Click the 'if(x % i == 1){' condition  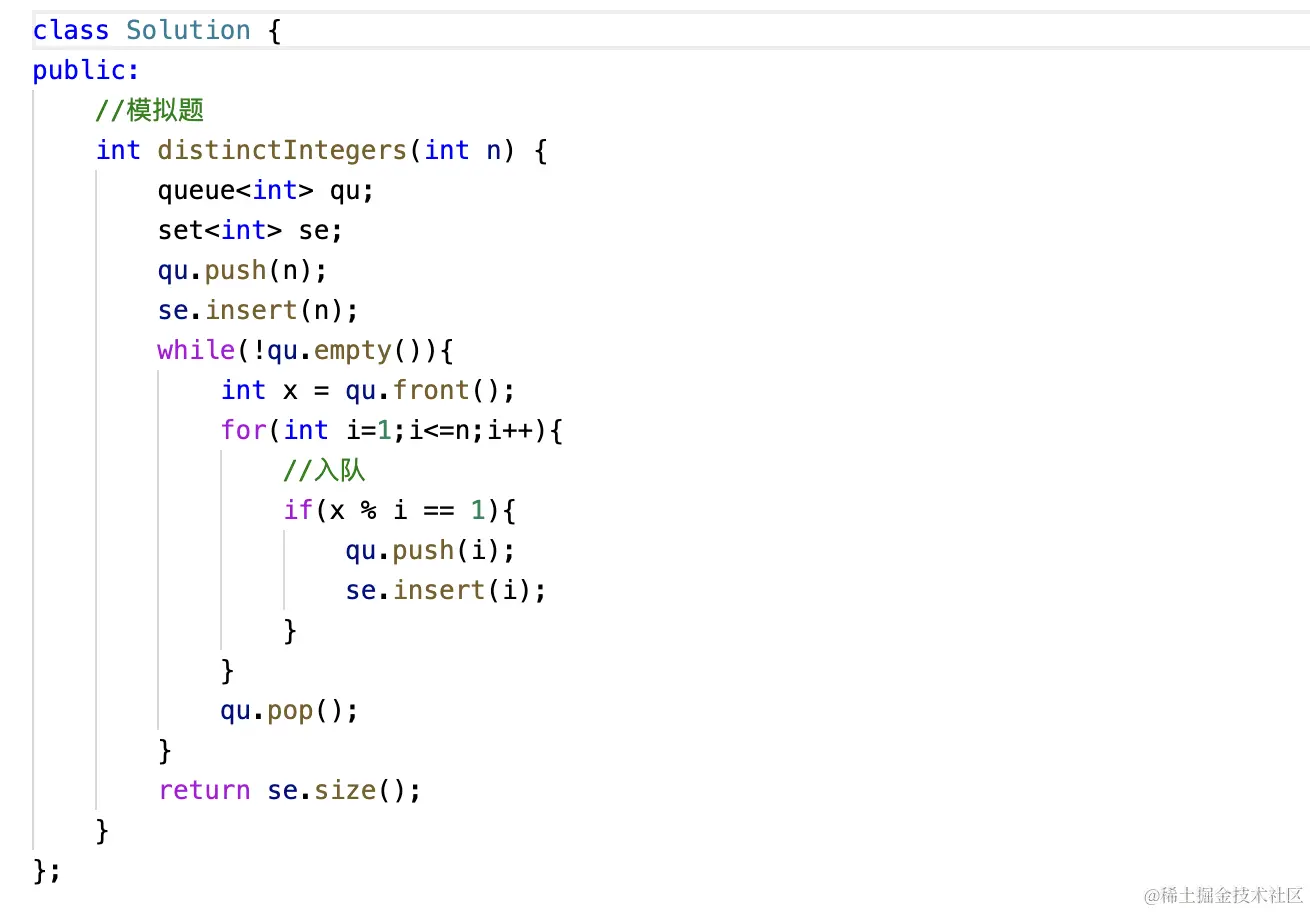pyautogui.click(x=399, y=510)
